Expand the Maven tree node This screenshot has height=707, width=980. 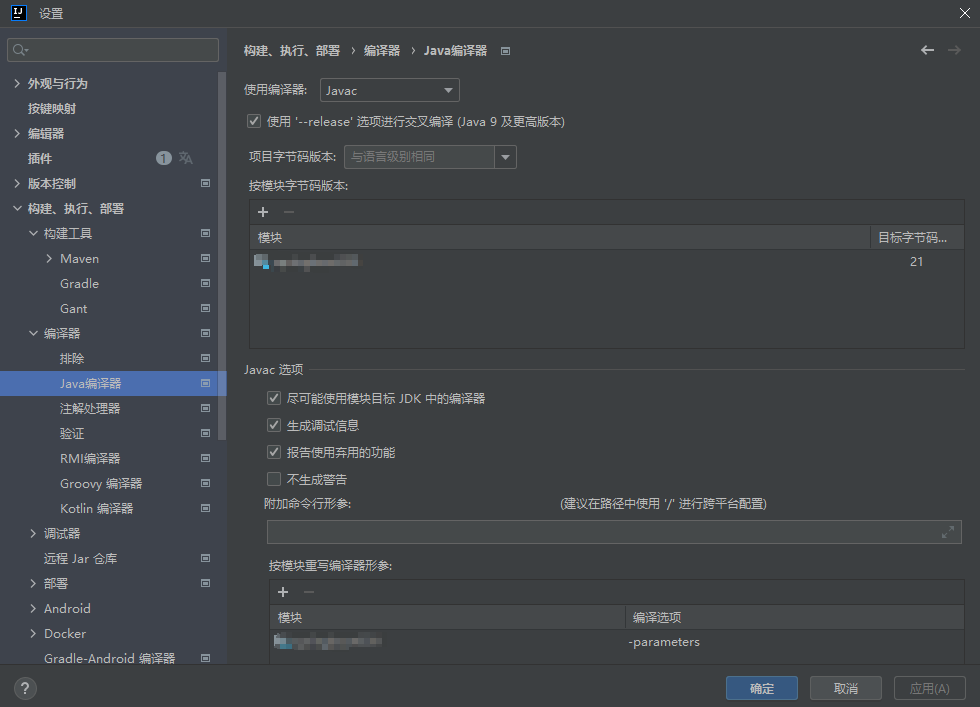49,258
